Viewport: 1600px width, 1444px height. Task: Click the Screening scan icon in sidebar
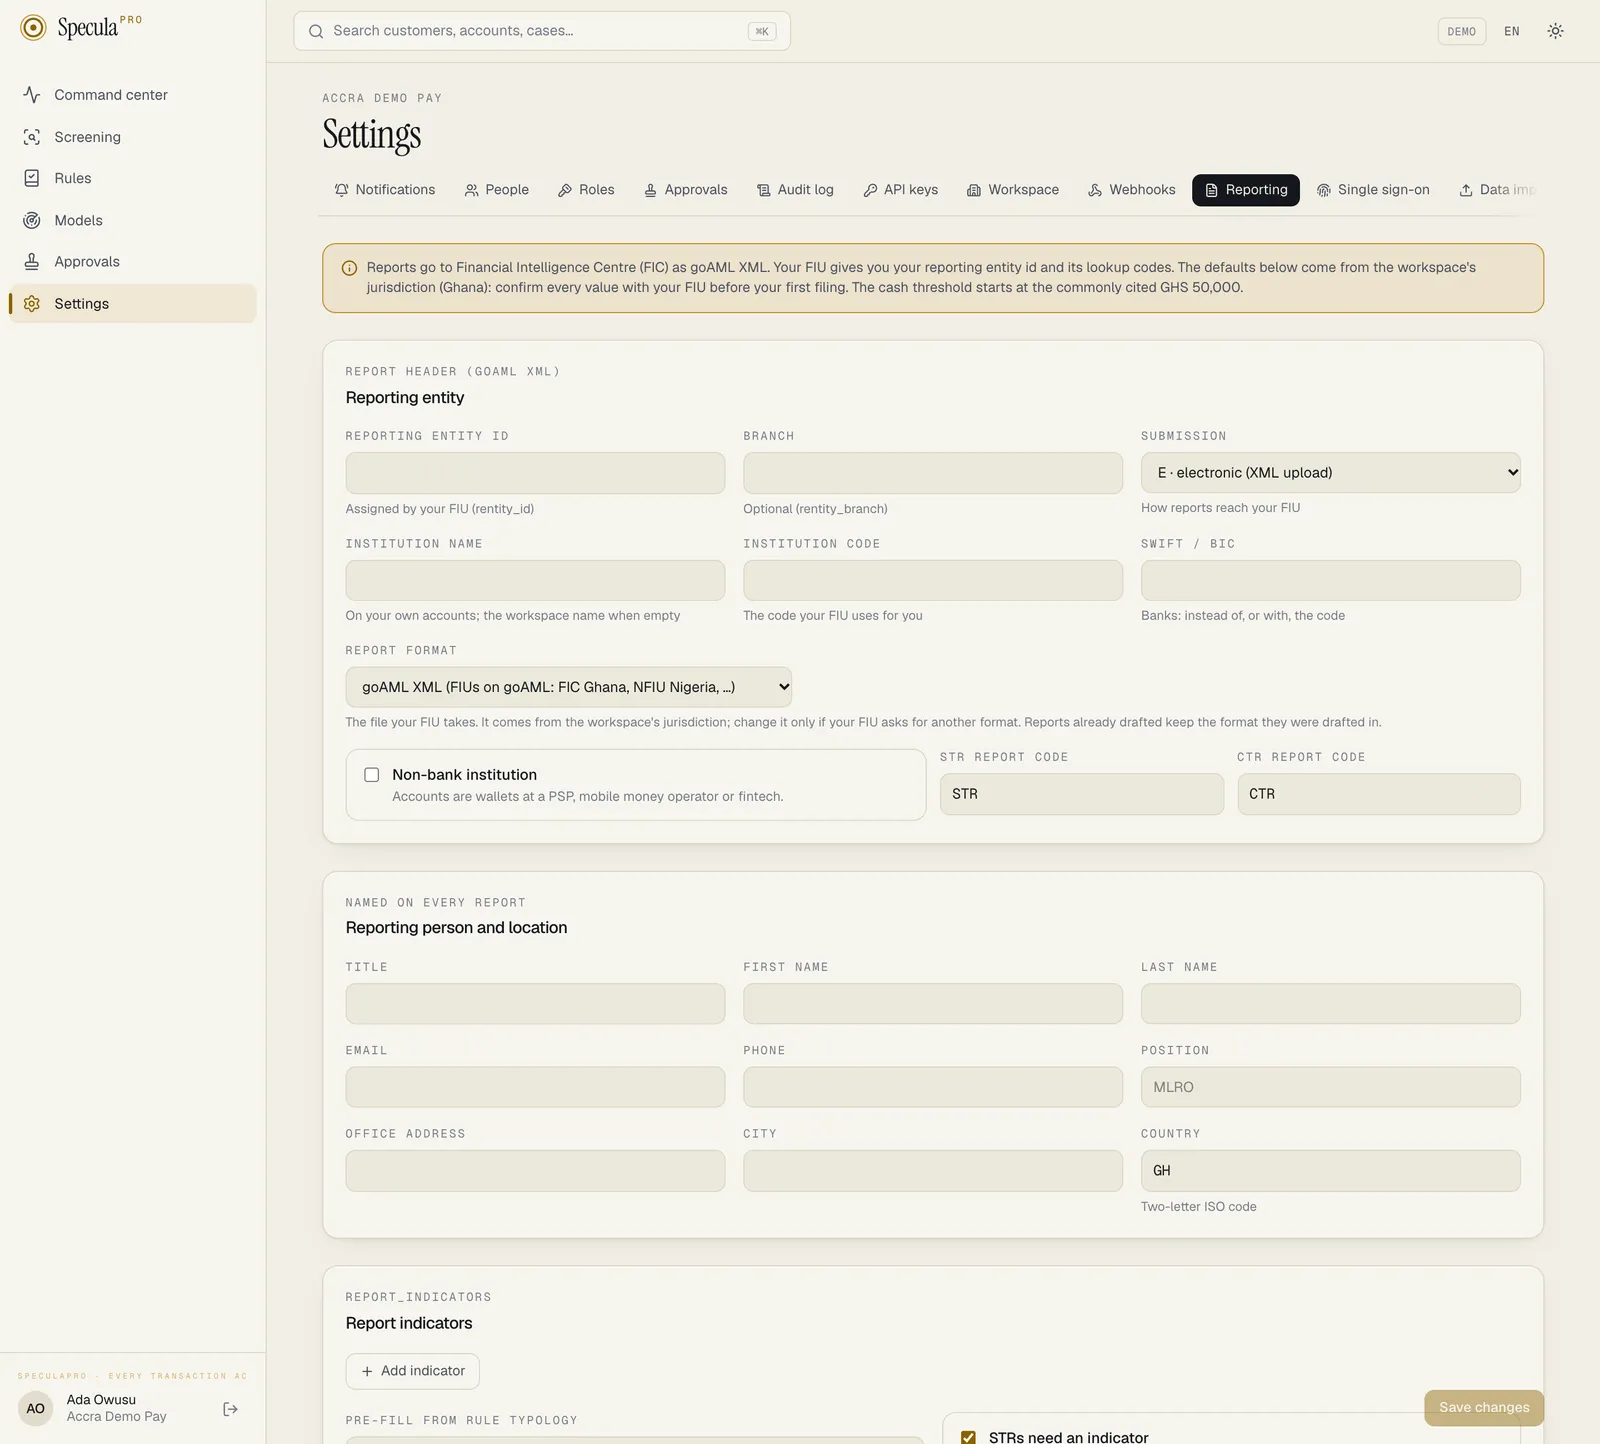point(32,137)
